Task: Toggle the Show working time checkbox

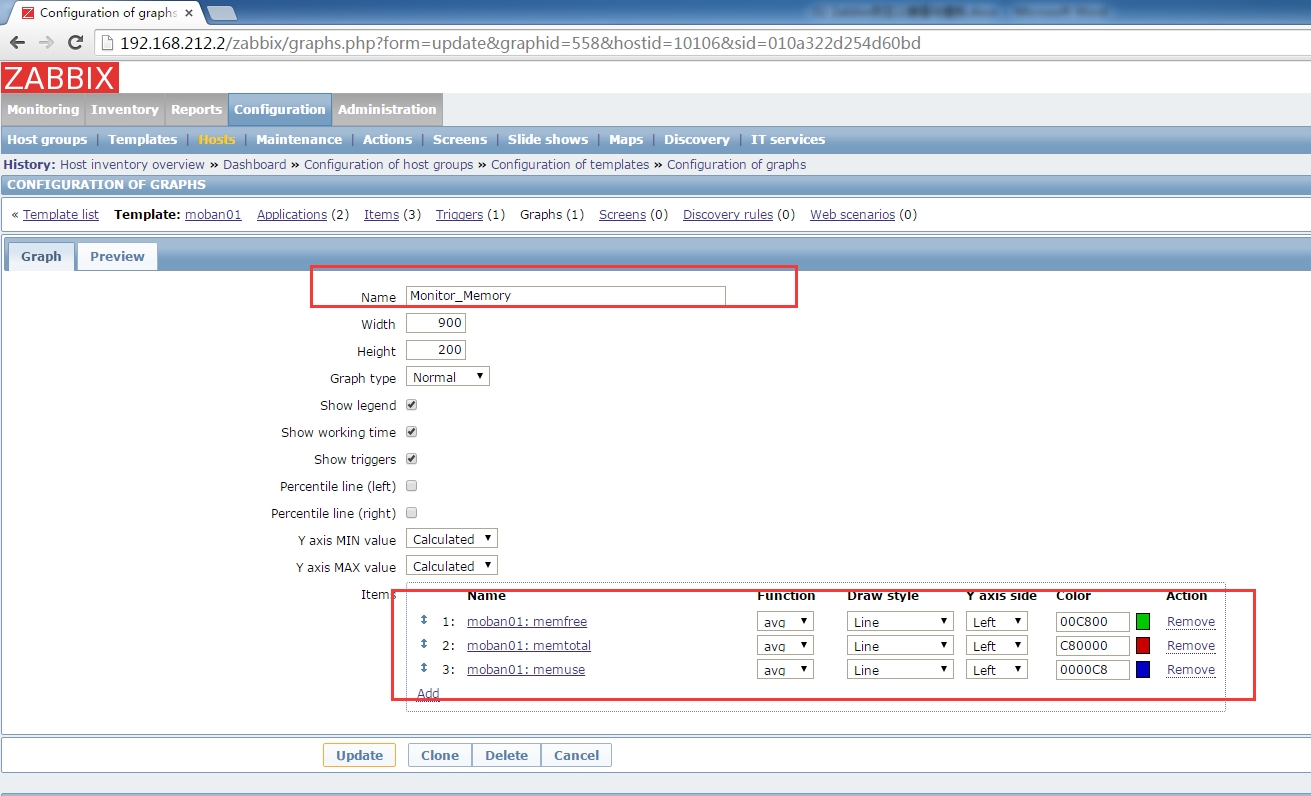Action: 411,432
